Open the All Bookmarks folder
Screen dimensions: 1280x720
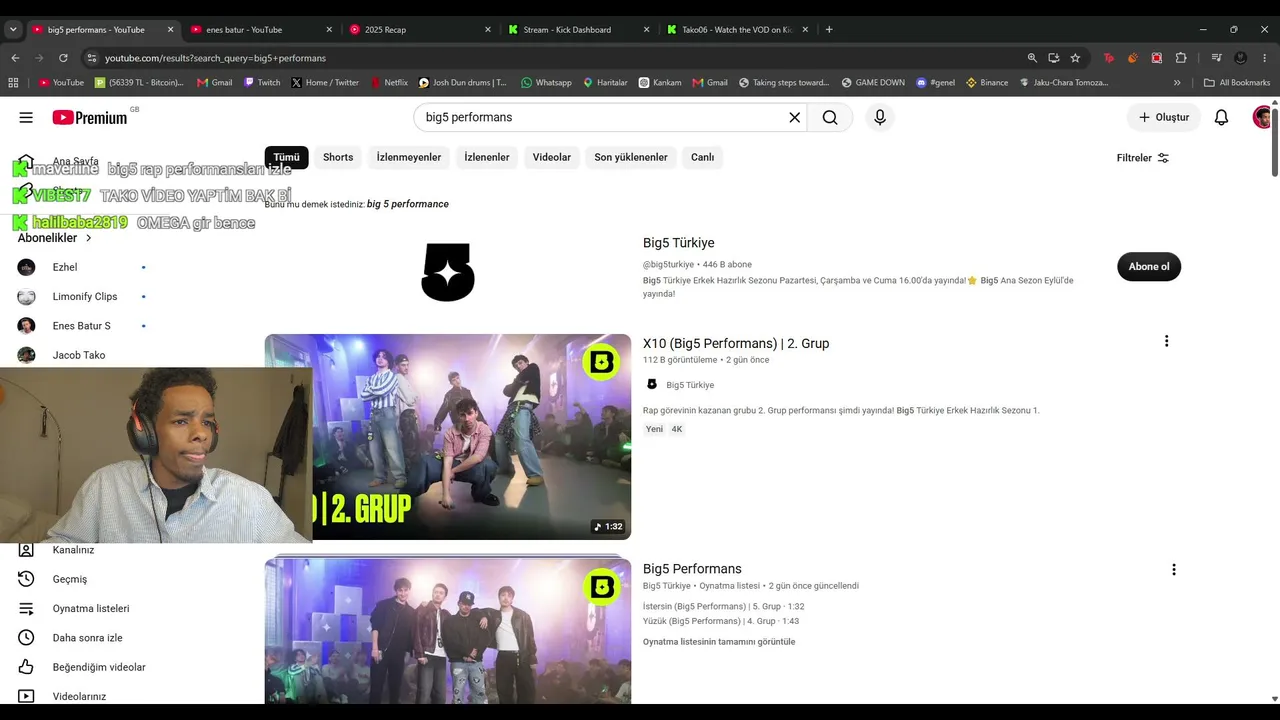(x=1237, y=83)
